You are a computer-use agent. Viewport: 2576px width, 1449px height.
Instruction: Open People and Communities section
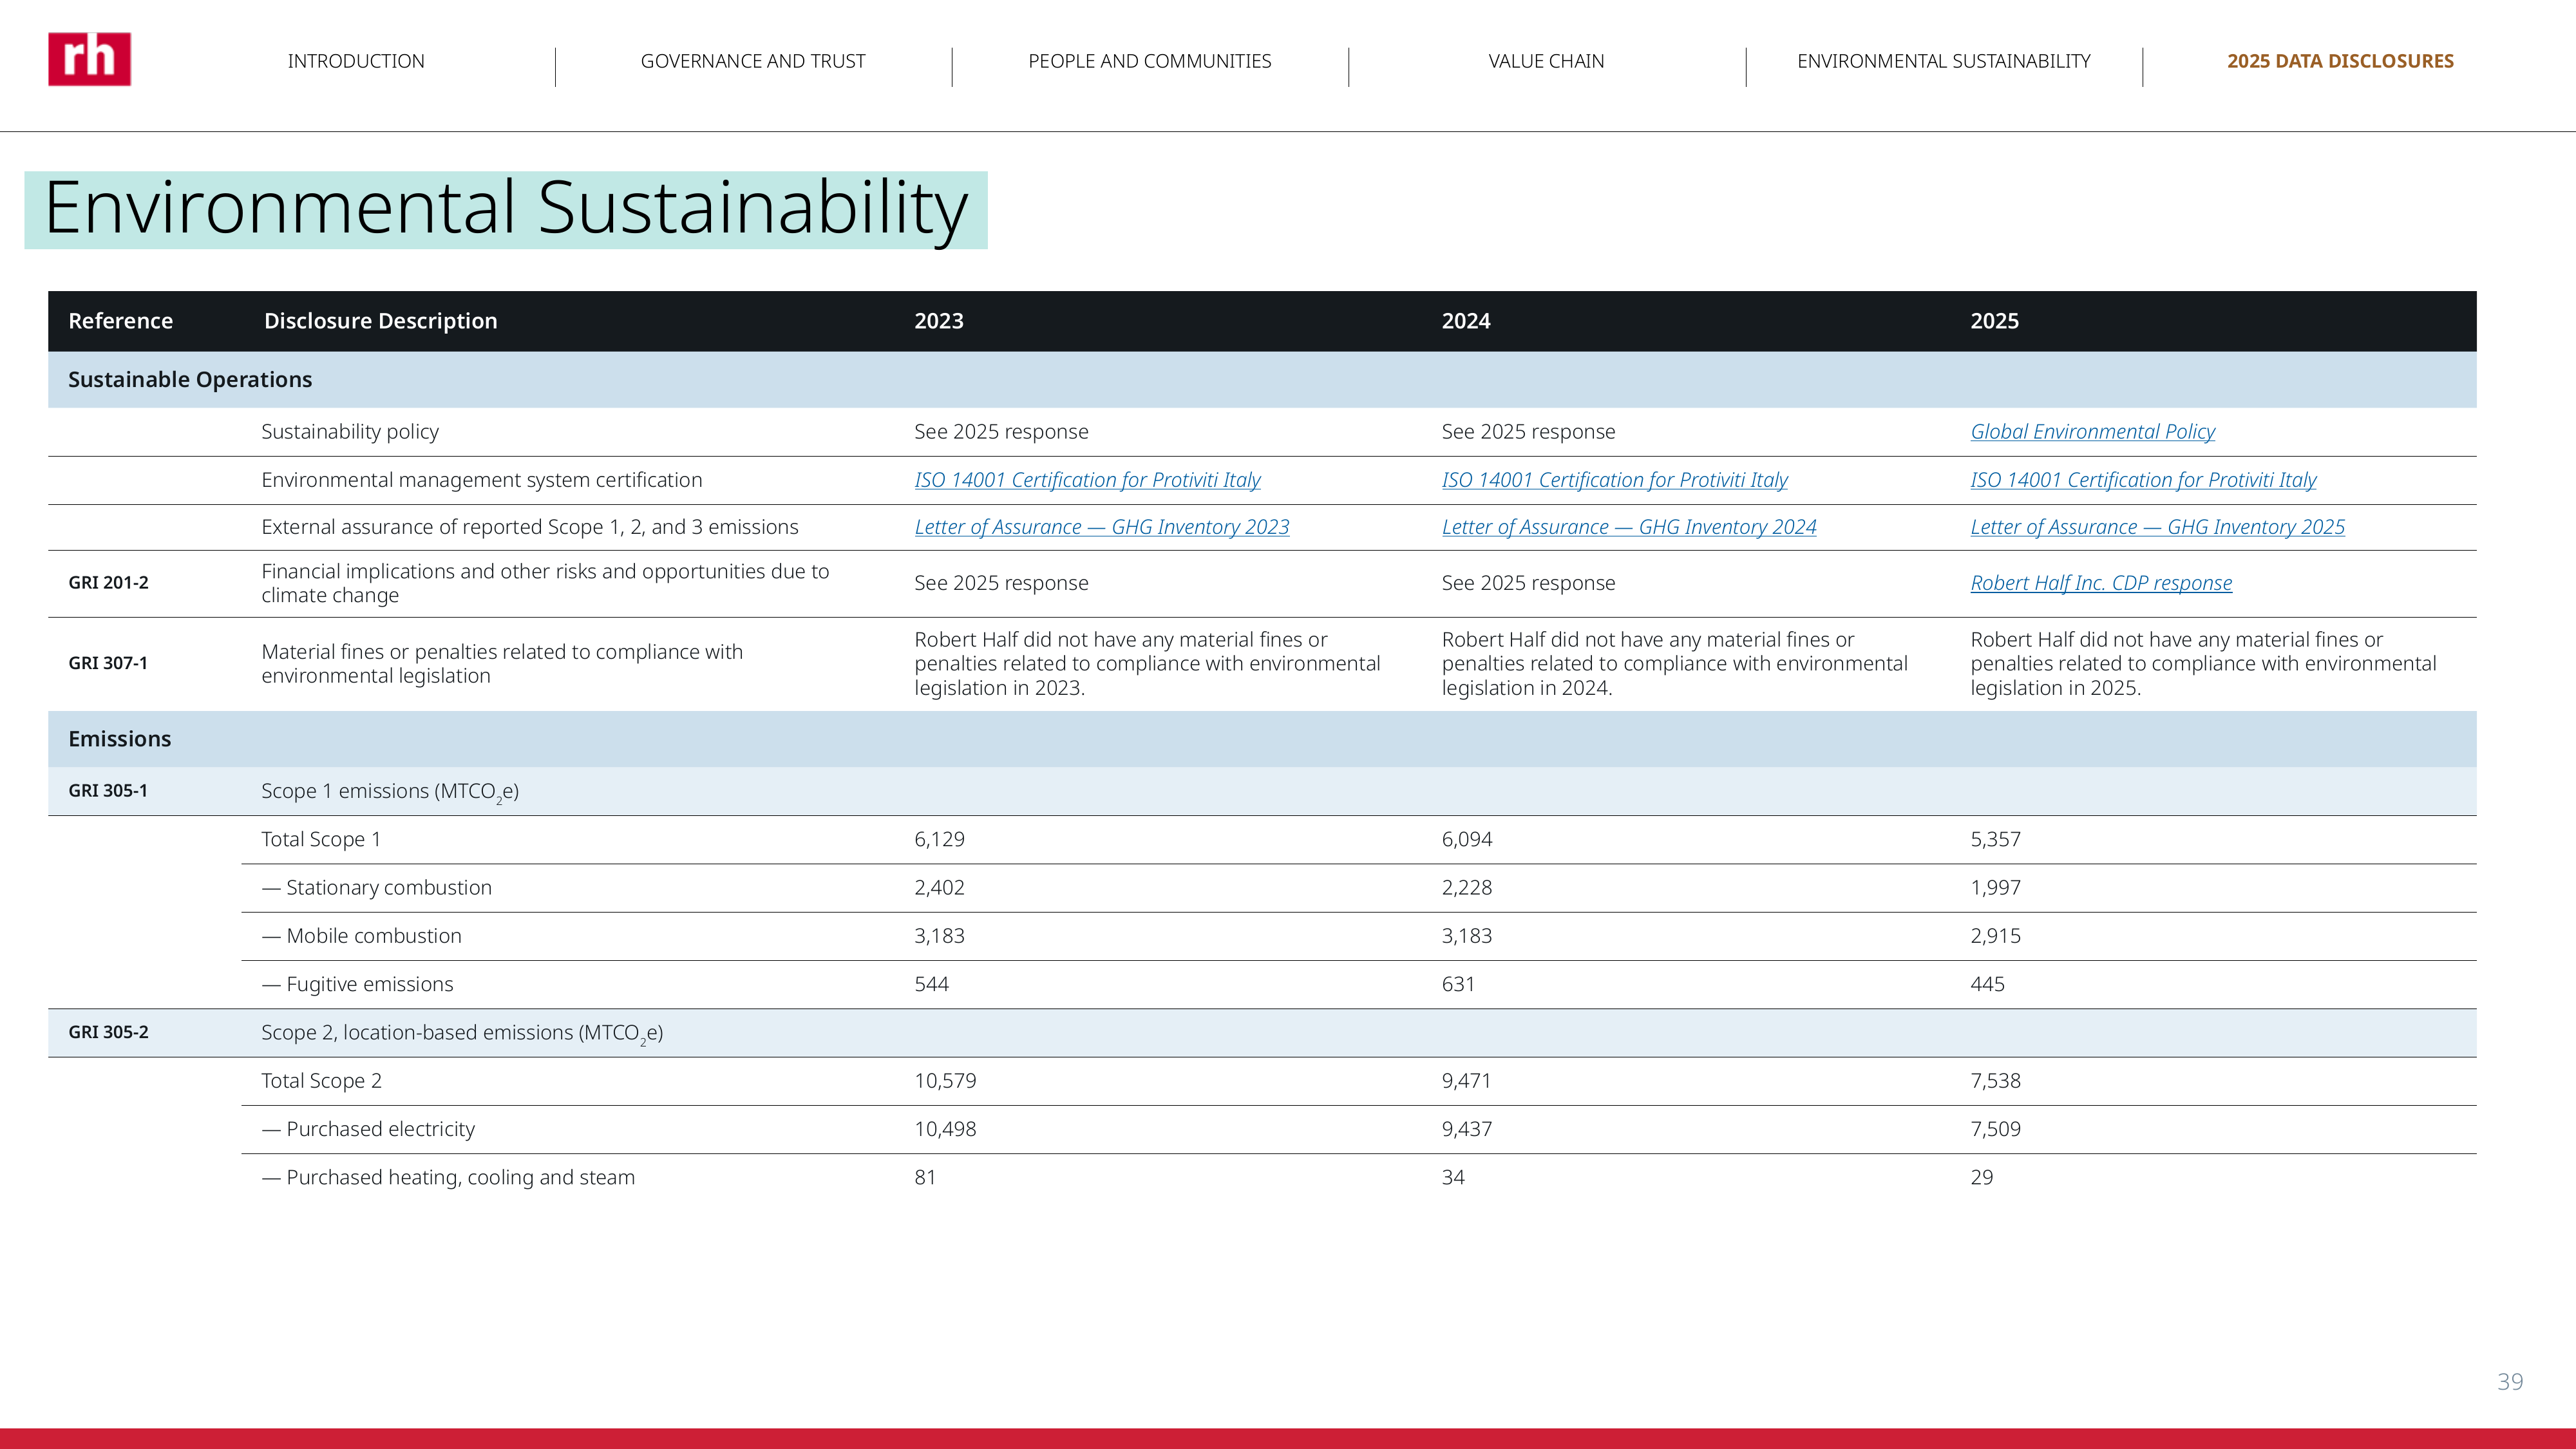coord(1150,61)
